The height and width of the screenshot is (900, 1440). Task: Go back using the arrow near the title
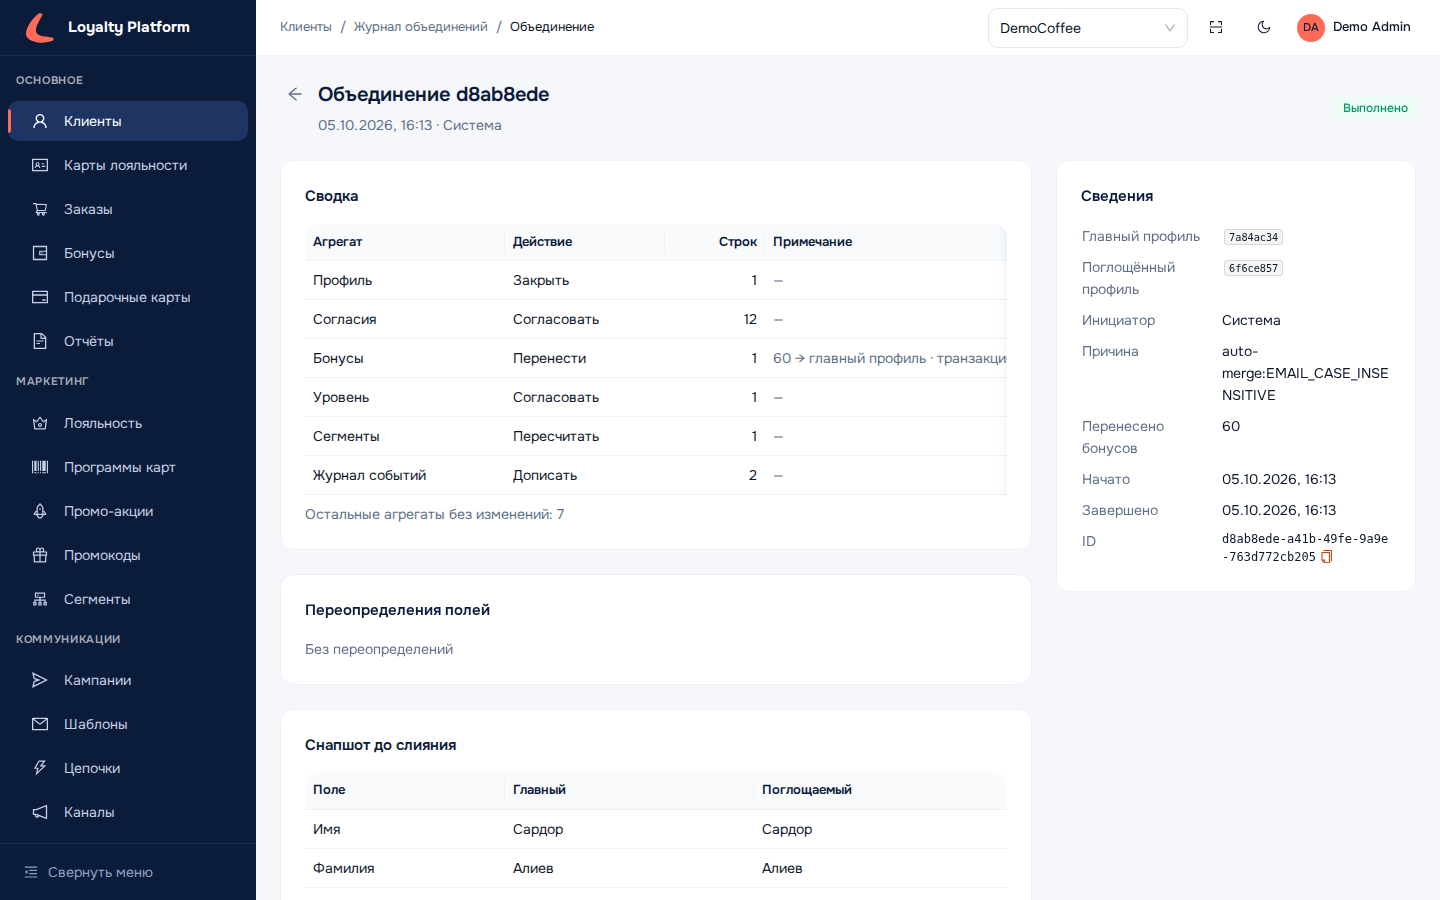295,94
